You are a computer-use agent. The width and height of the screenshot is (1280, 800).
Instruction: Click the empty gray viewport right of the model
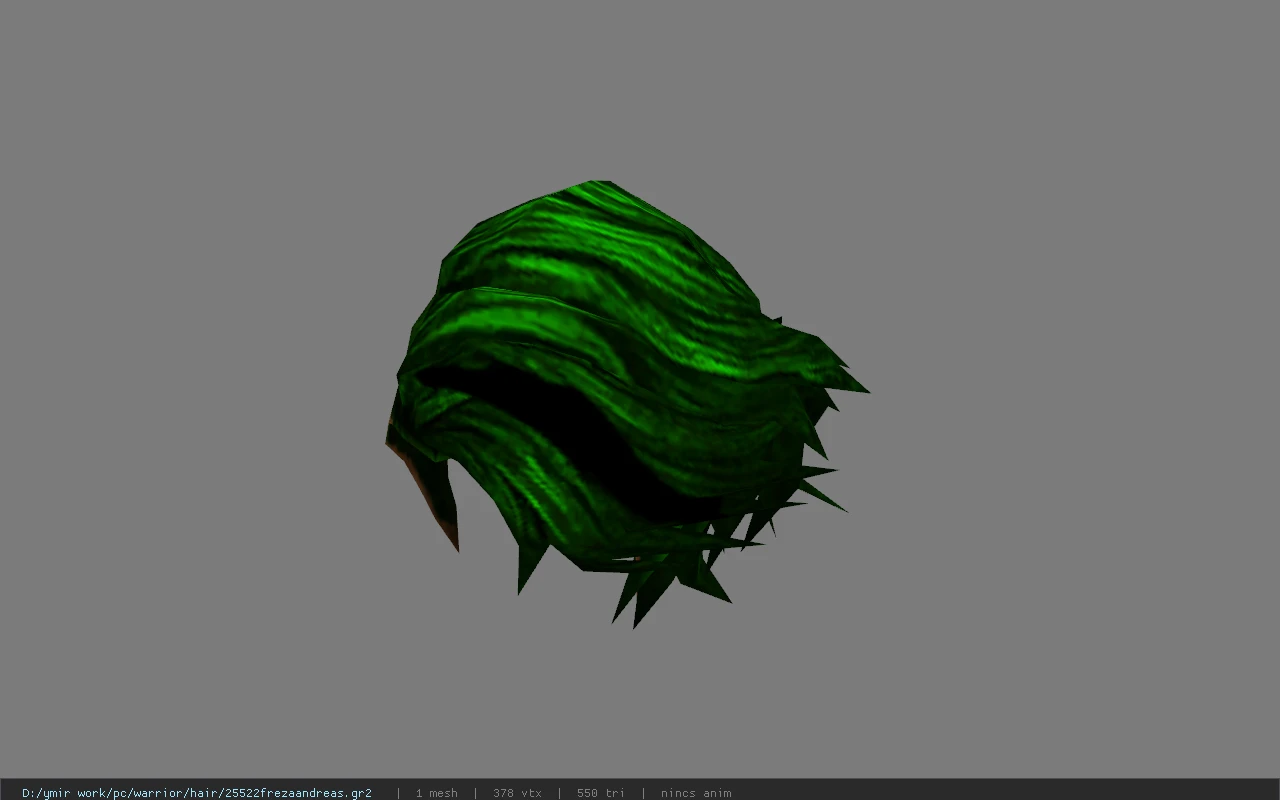1070,400
